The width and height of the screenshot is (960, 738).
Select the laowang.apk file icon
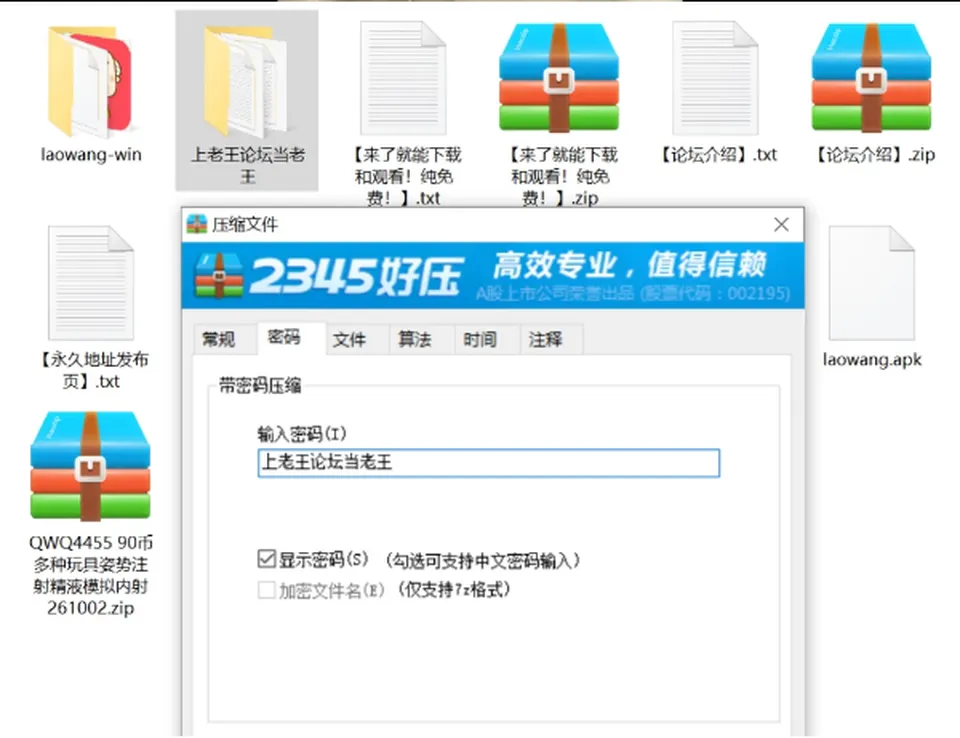(871, 283)
